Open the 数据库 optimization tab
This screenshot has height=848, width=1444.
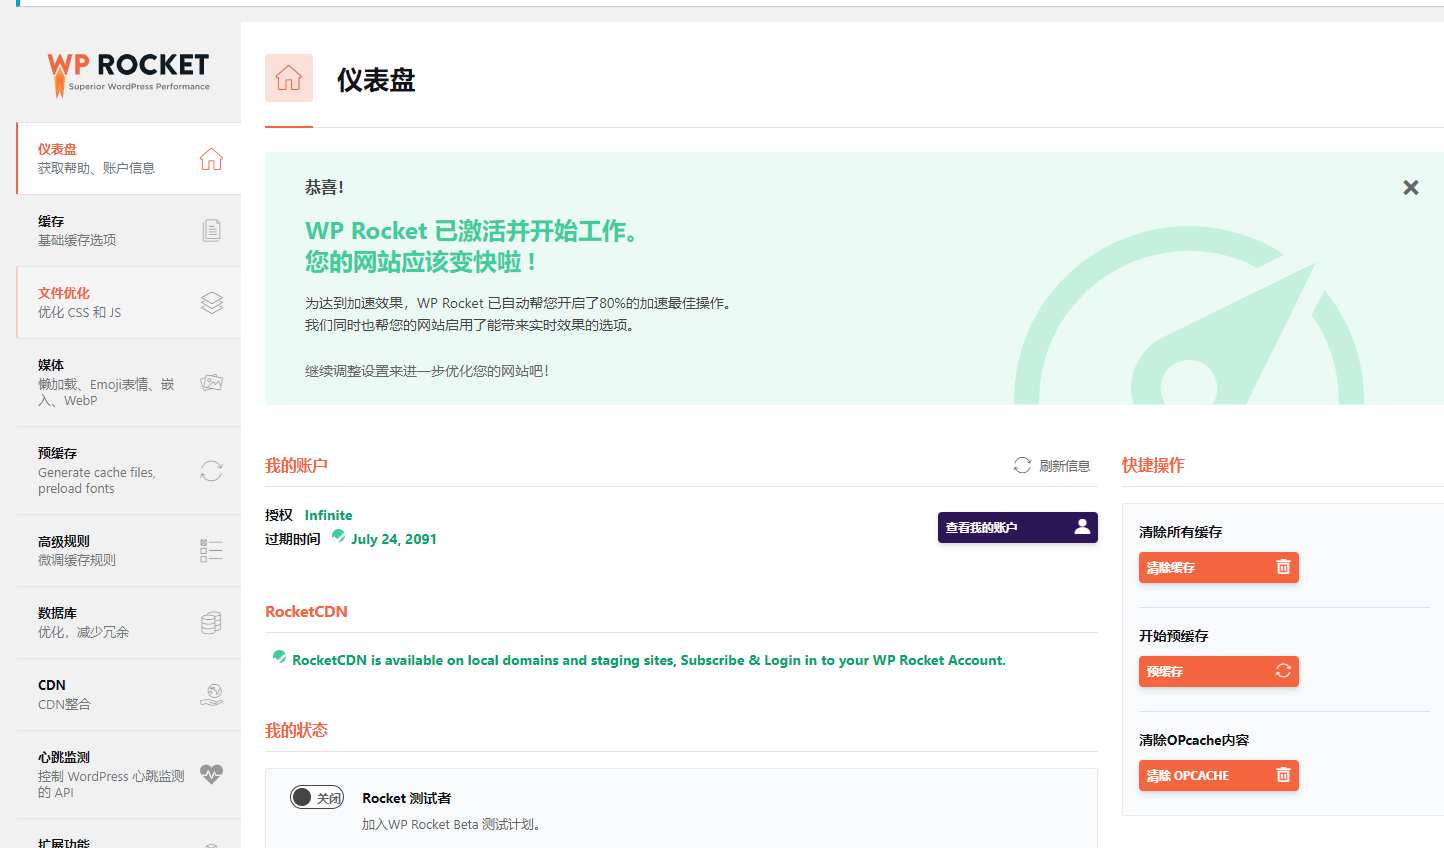coord(128,623)
